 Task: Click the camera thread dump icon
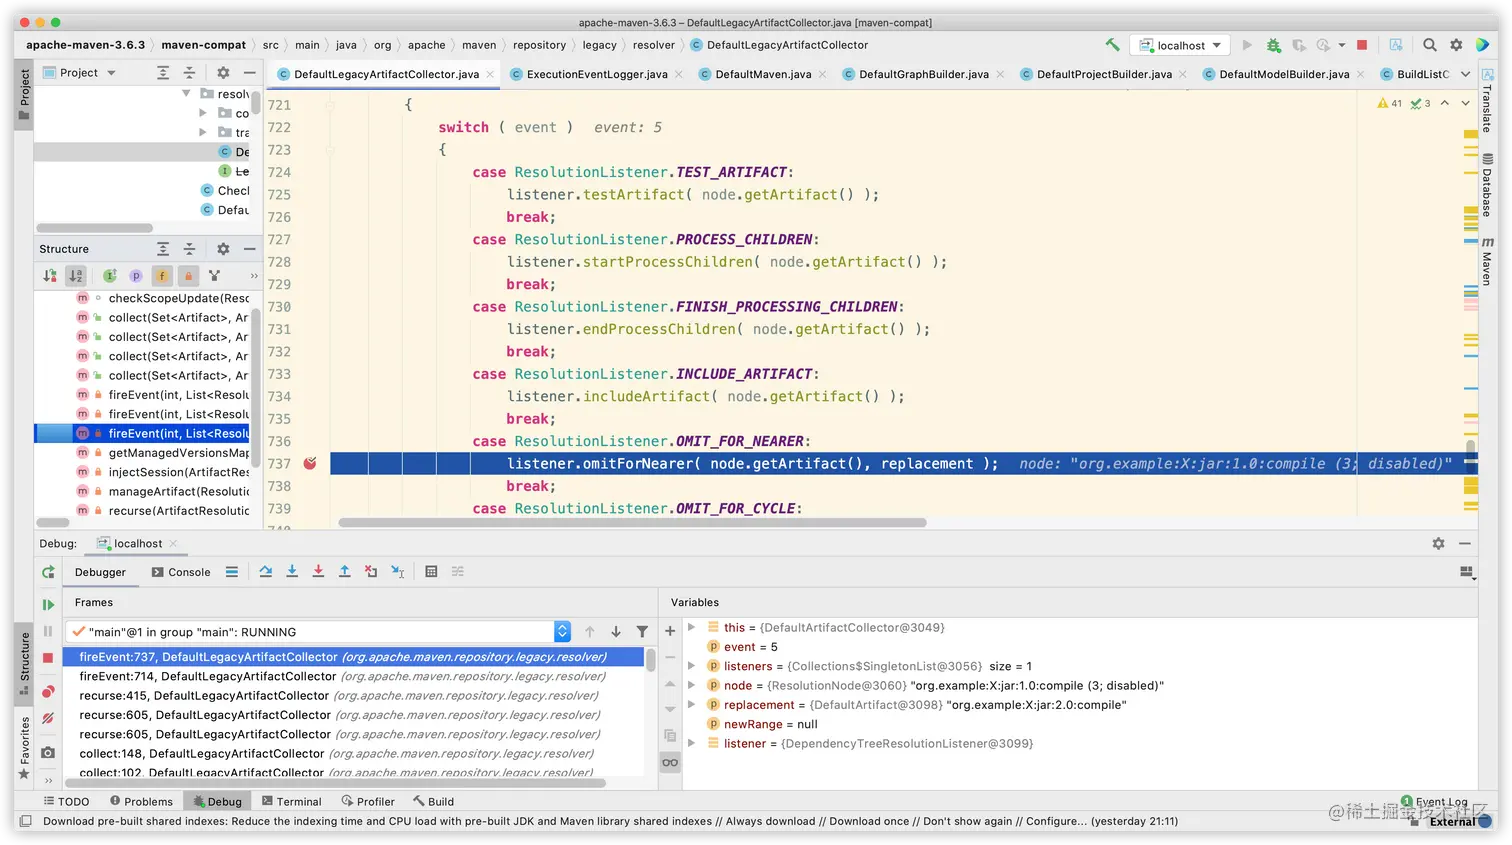pyautogui.click(x=48, y=752)
